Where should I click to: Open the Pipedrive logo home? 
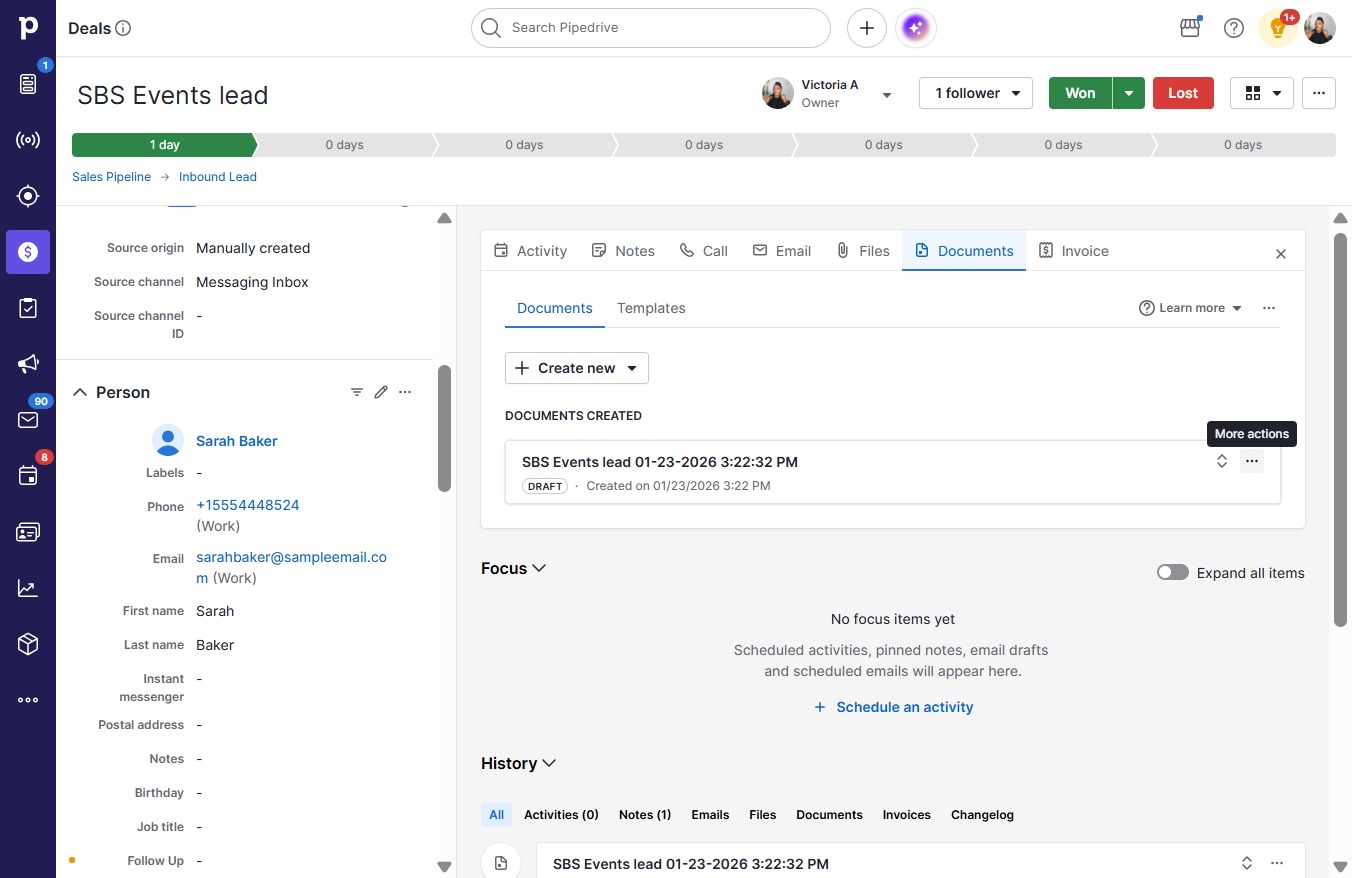click(28, 28)
